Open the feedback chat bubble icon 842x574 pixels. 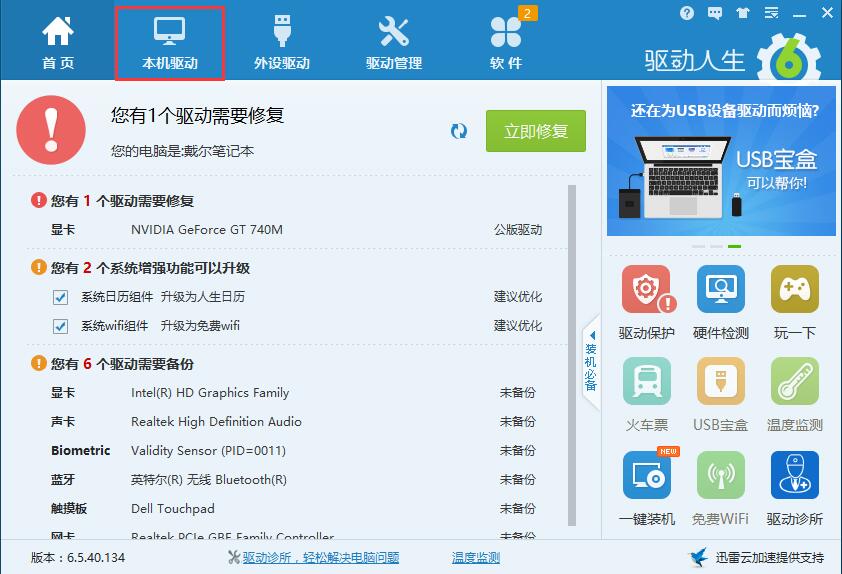[x=715, y=13]
